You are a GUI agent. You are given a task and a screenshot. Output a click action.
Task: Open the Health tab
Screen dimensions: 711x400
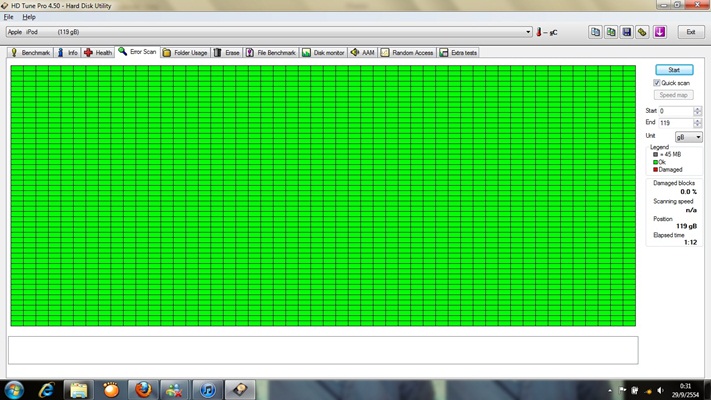point(99,52)
